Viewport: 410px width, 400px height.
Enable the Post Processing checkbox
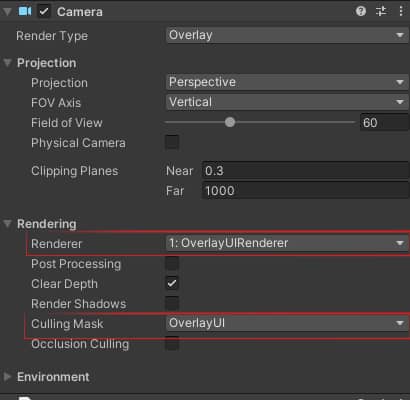[x=172, y=263]
